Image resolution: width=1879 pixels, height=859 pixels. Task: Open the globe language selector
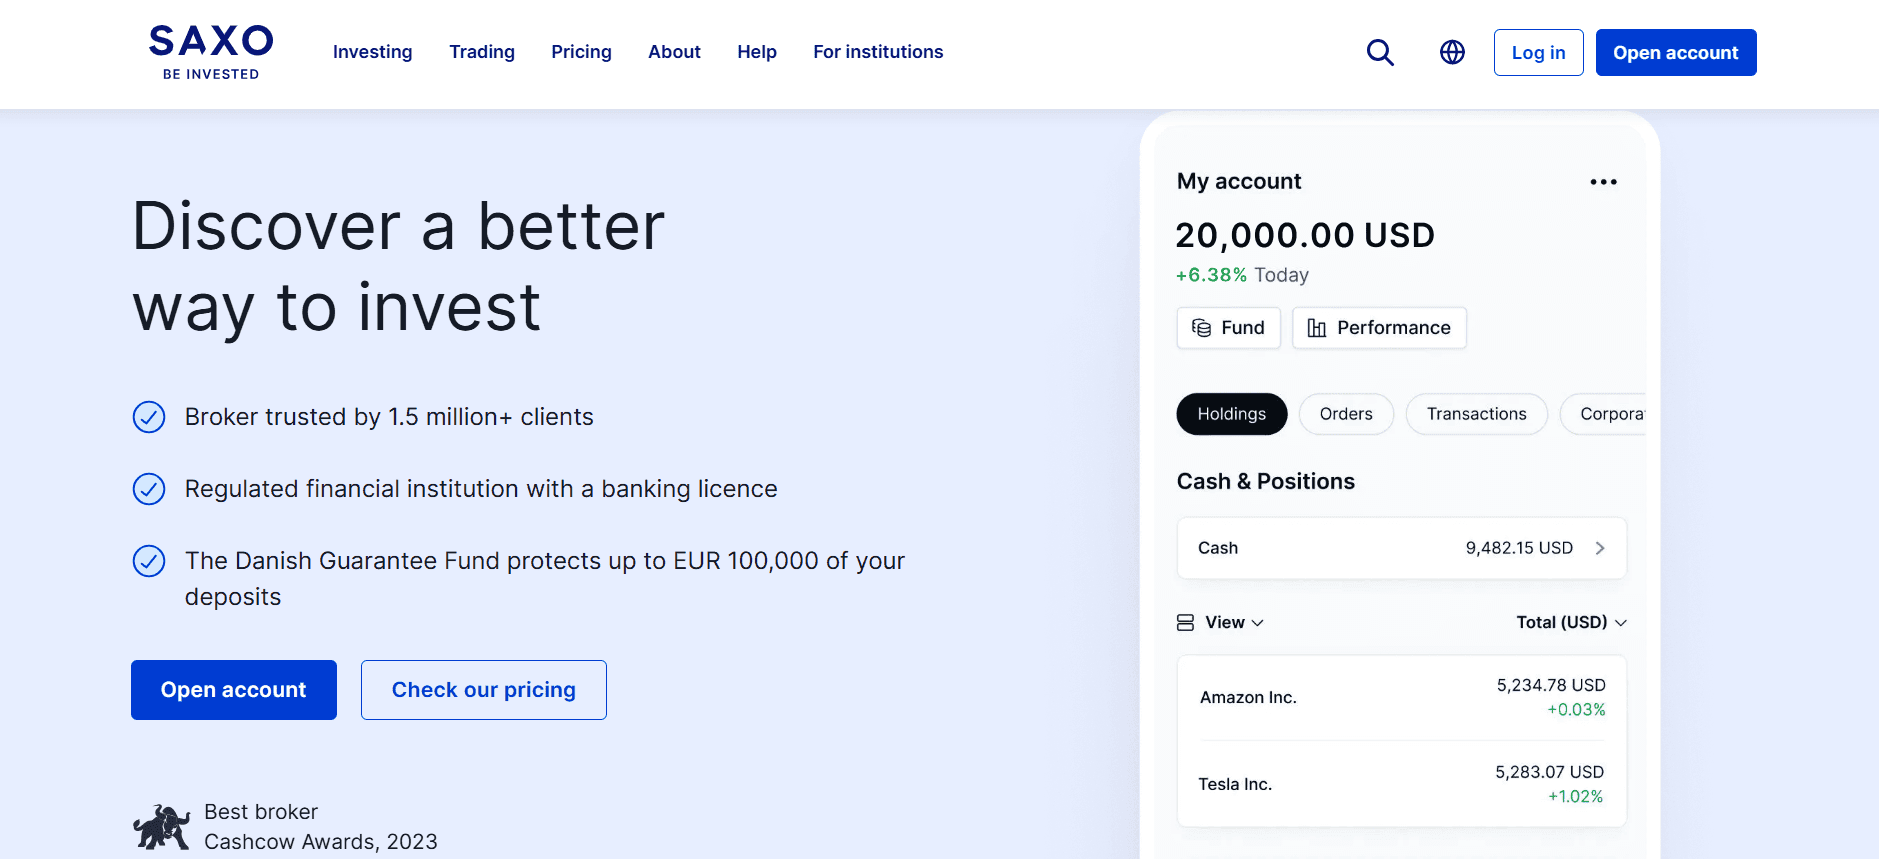1452,52
